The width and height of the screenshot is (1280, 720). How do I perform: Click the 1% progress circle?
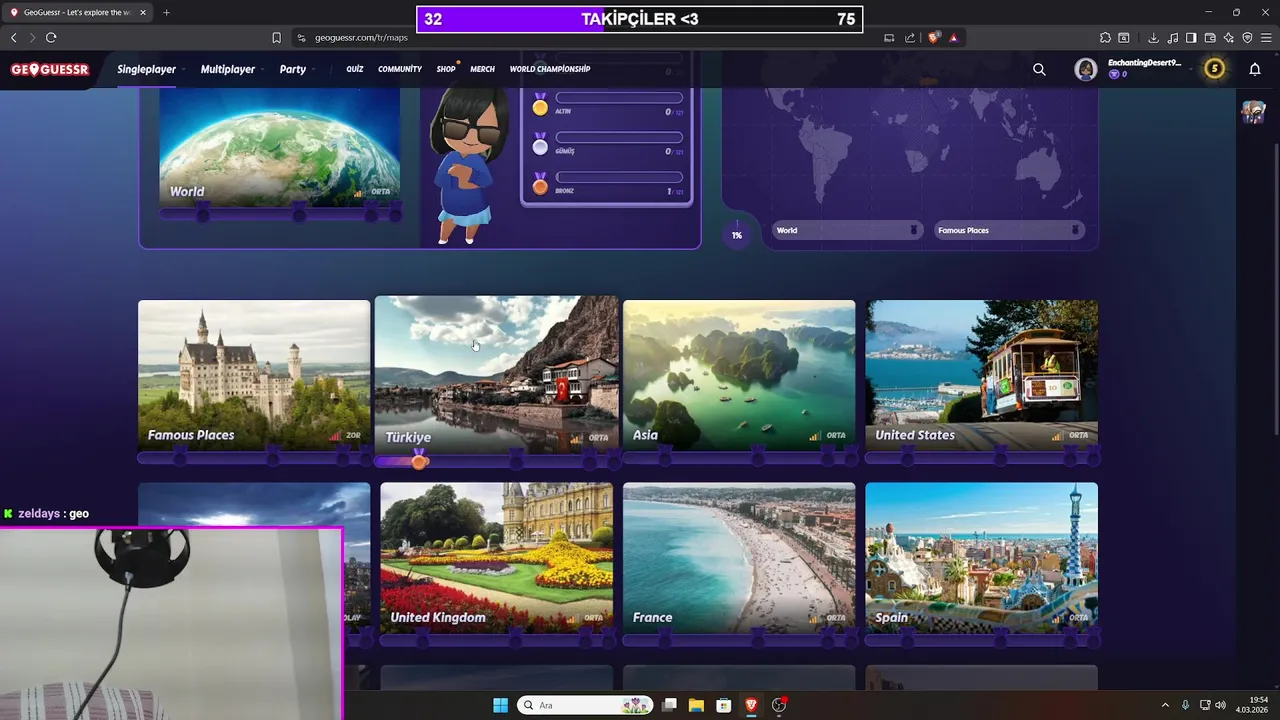coord(737,235)
